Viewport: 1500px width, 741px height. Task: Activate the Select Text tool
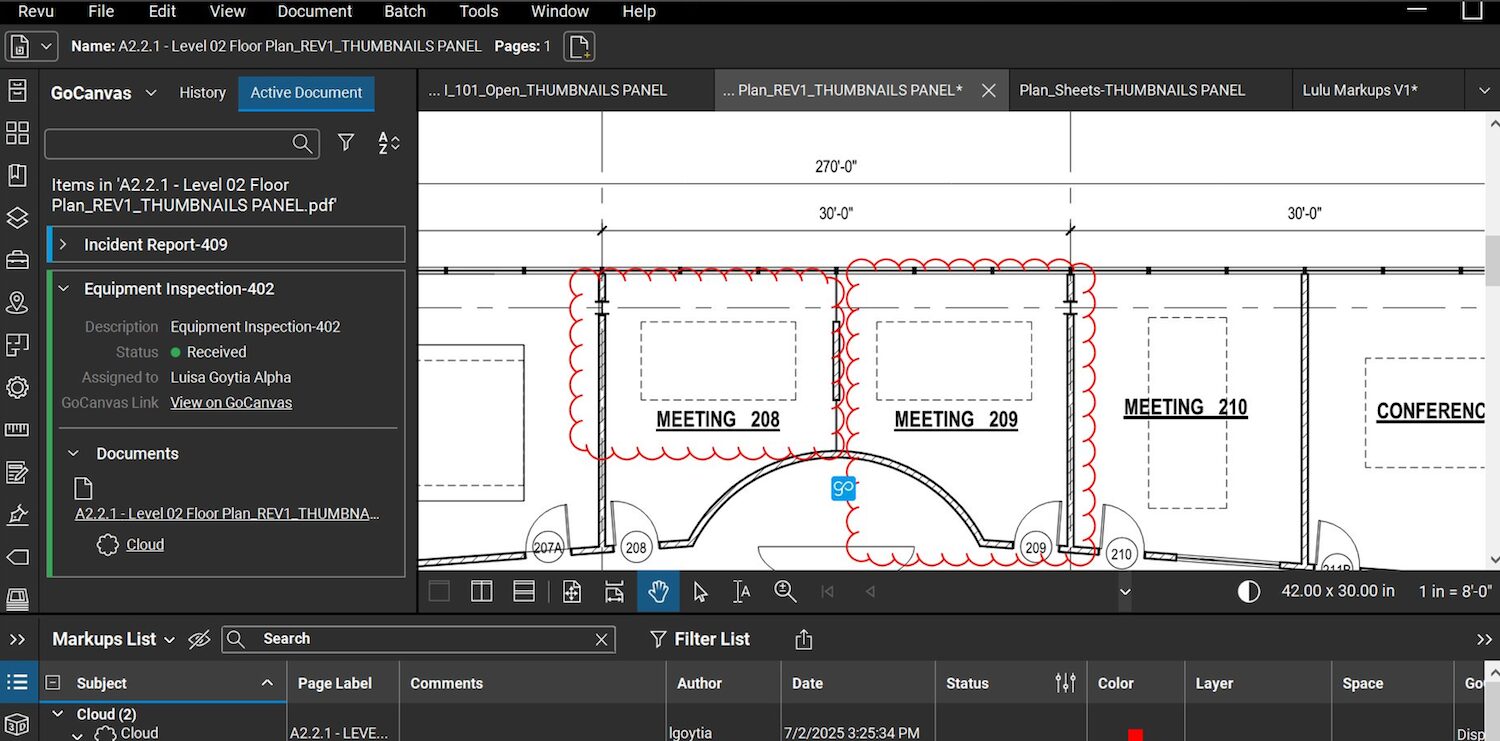pyautogui.click(x=741, y=591)
